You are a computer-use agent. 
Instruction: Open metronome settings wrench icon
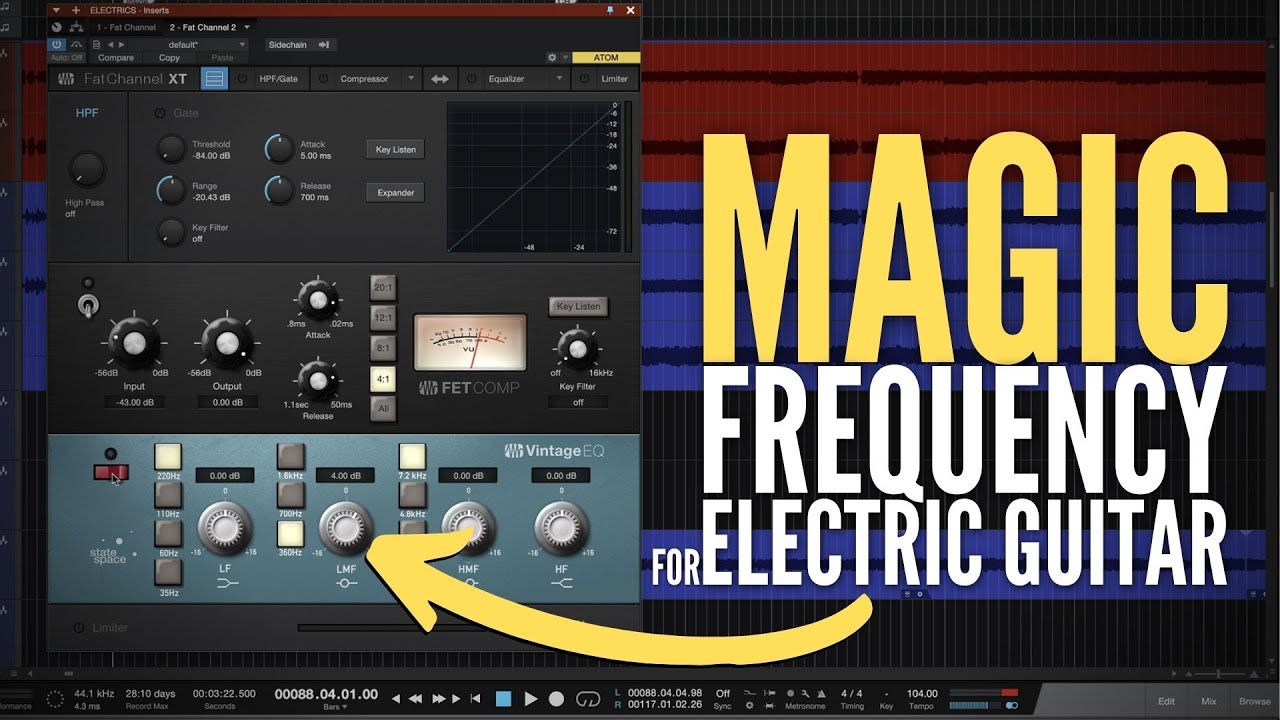point(805,693)
